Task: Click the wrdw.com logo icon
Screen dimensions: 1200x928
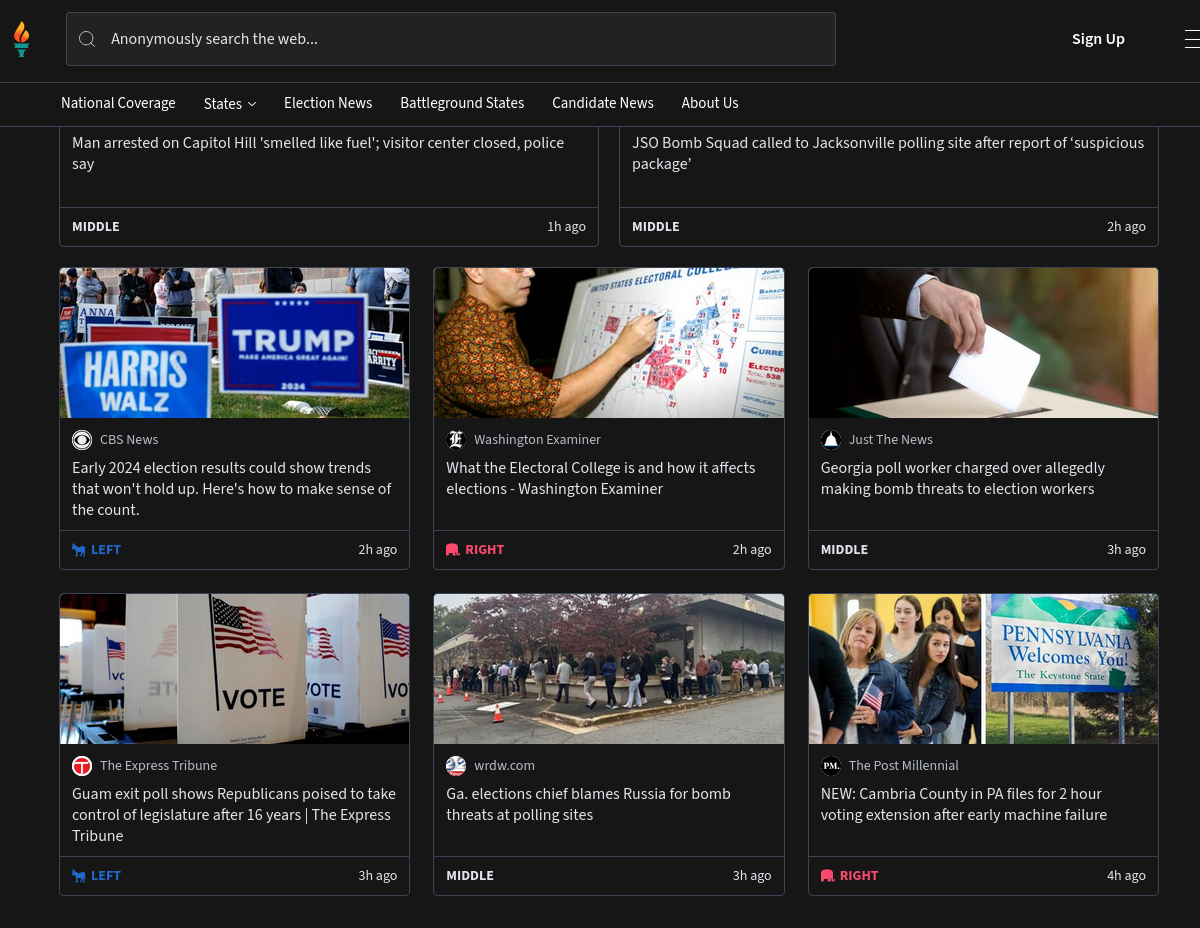Action: tap(456, 766)
